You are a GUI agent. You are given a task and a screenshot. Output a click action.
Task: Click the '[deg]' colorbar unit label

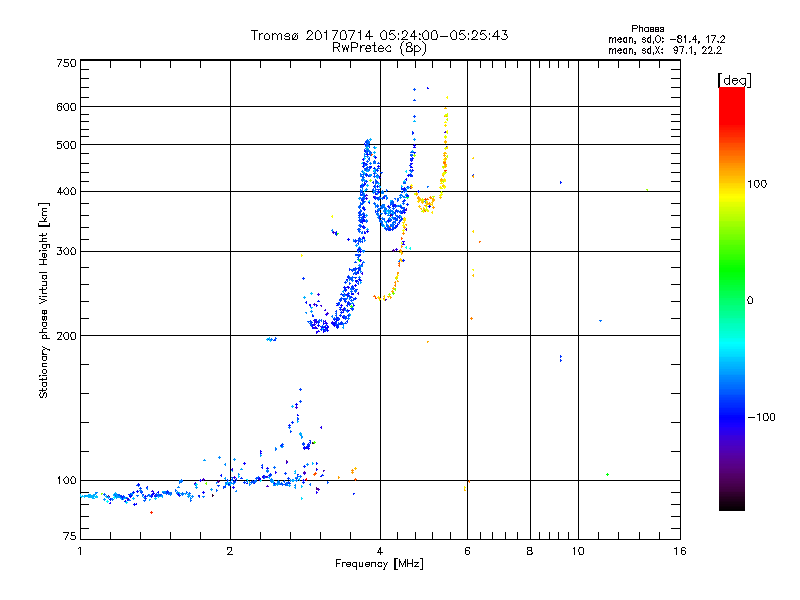[x=734, y=80]
